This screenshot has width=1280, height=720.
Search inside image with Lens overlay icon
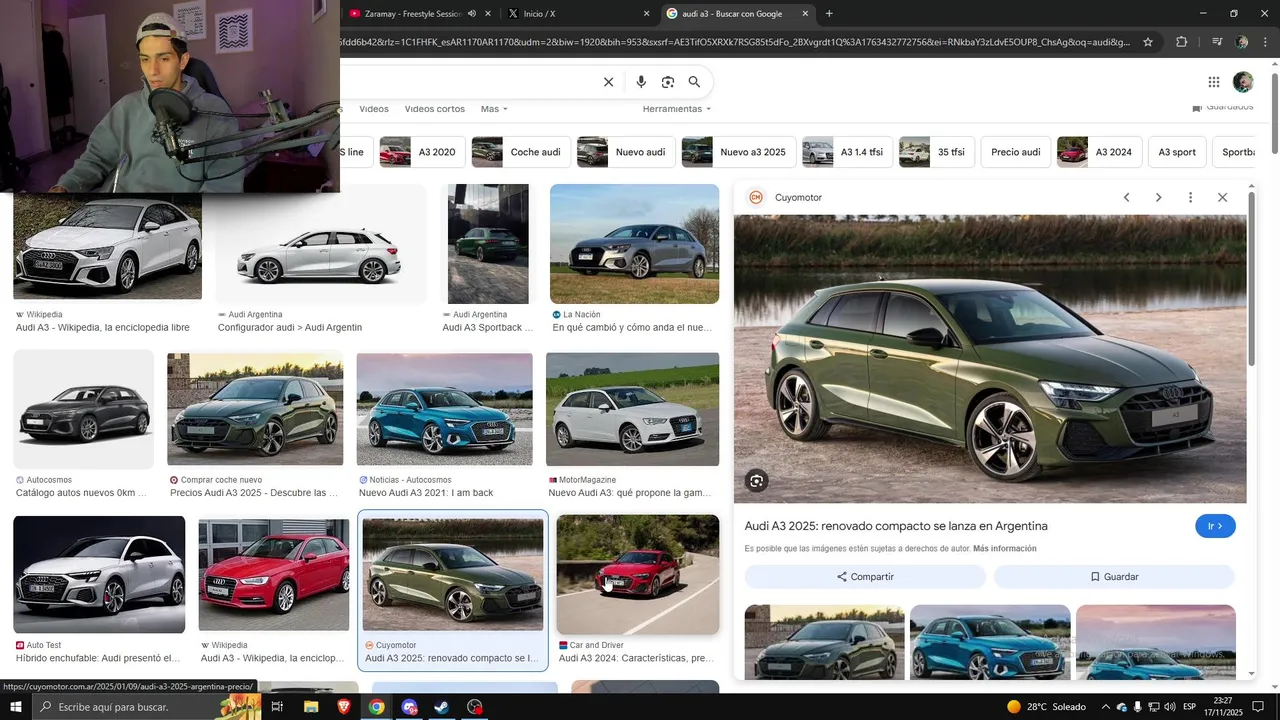pyautogui.click(x=757, y=481)
